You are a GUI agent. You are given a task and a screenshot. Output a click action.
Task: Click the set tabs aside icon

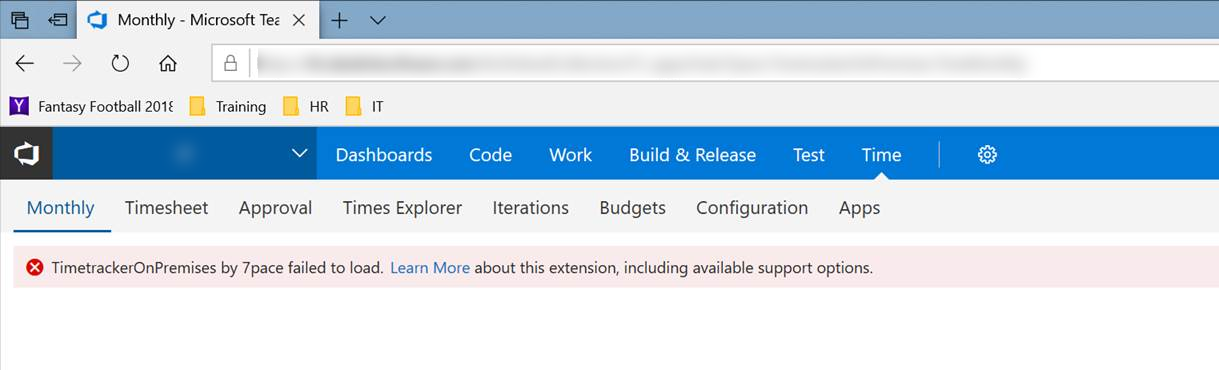59,19
